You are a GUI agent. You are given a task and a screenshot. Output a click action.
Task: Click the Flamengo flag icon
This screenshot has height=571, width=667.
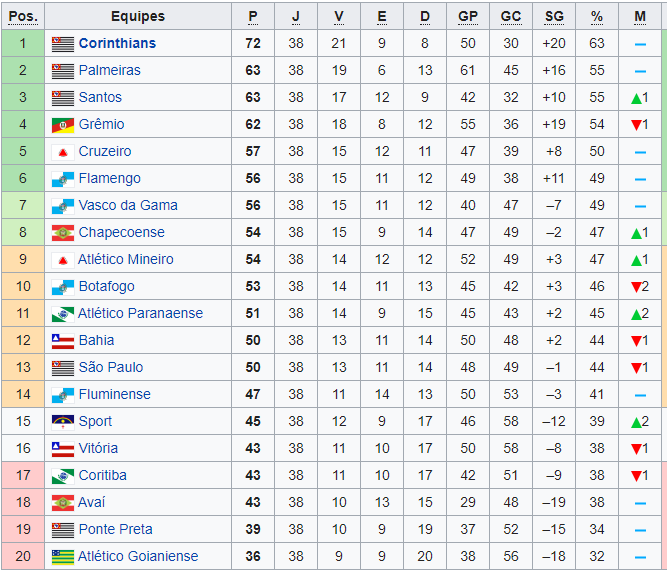[x=63, y=179]
